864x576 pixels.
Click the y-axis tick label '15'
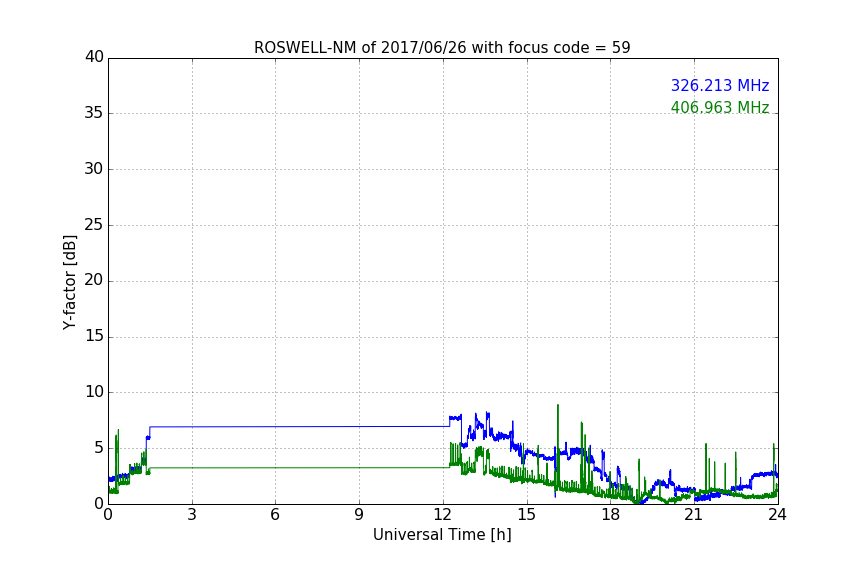(94, 336)
